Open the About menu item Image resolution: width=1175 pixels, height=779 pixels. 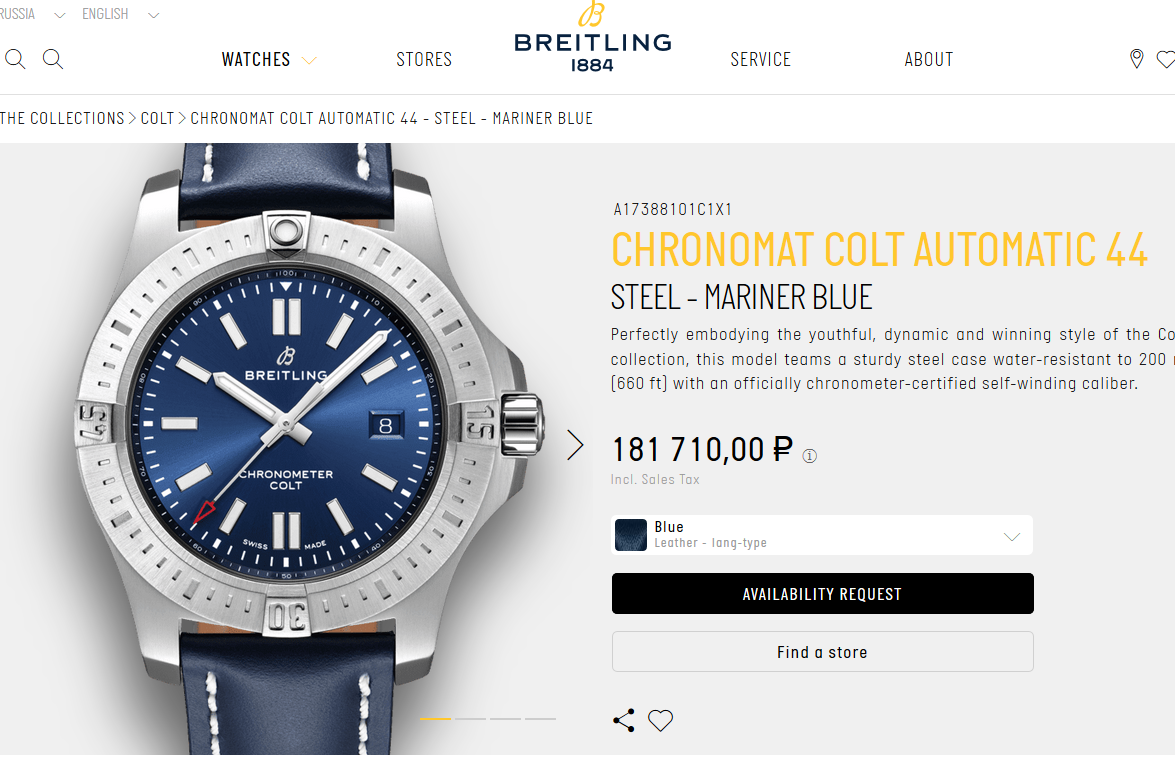pos(928,59)
